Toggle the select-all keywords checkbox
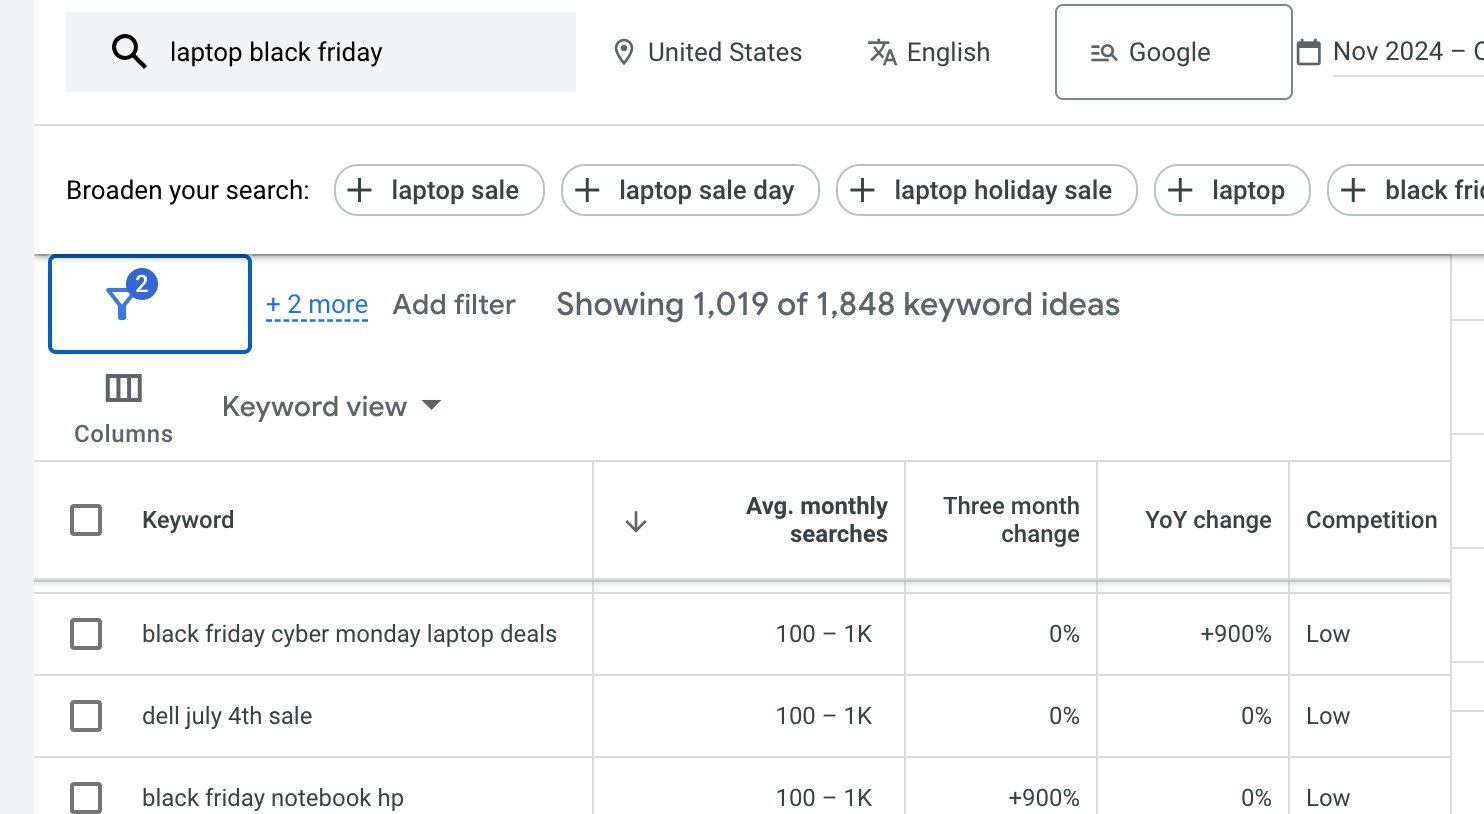 coord(86,520)
